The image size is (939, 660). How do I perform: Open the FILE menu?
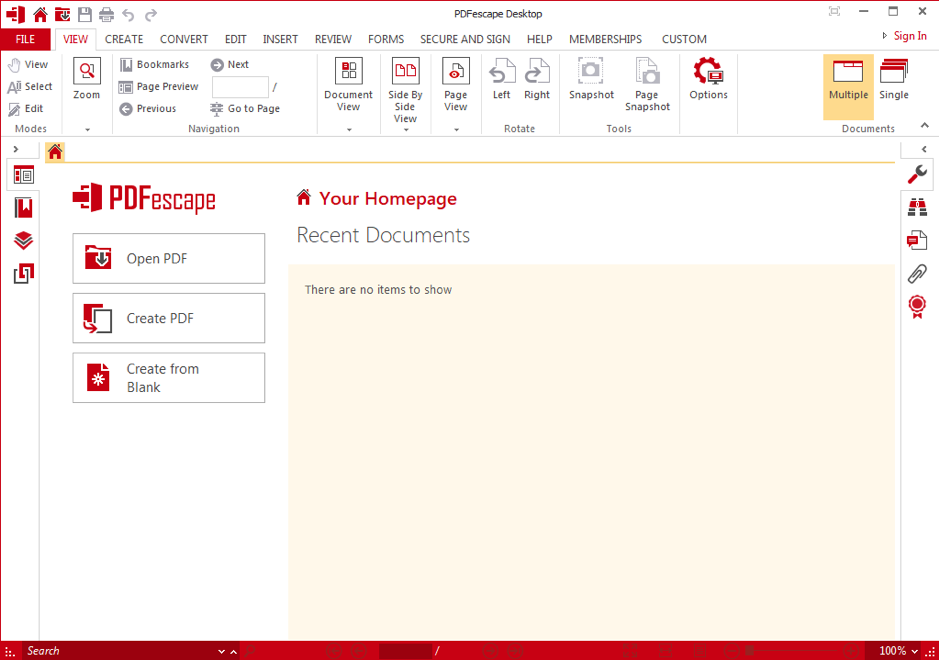(25, 39)
